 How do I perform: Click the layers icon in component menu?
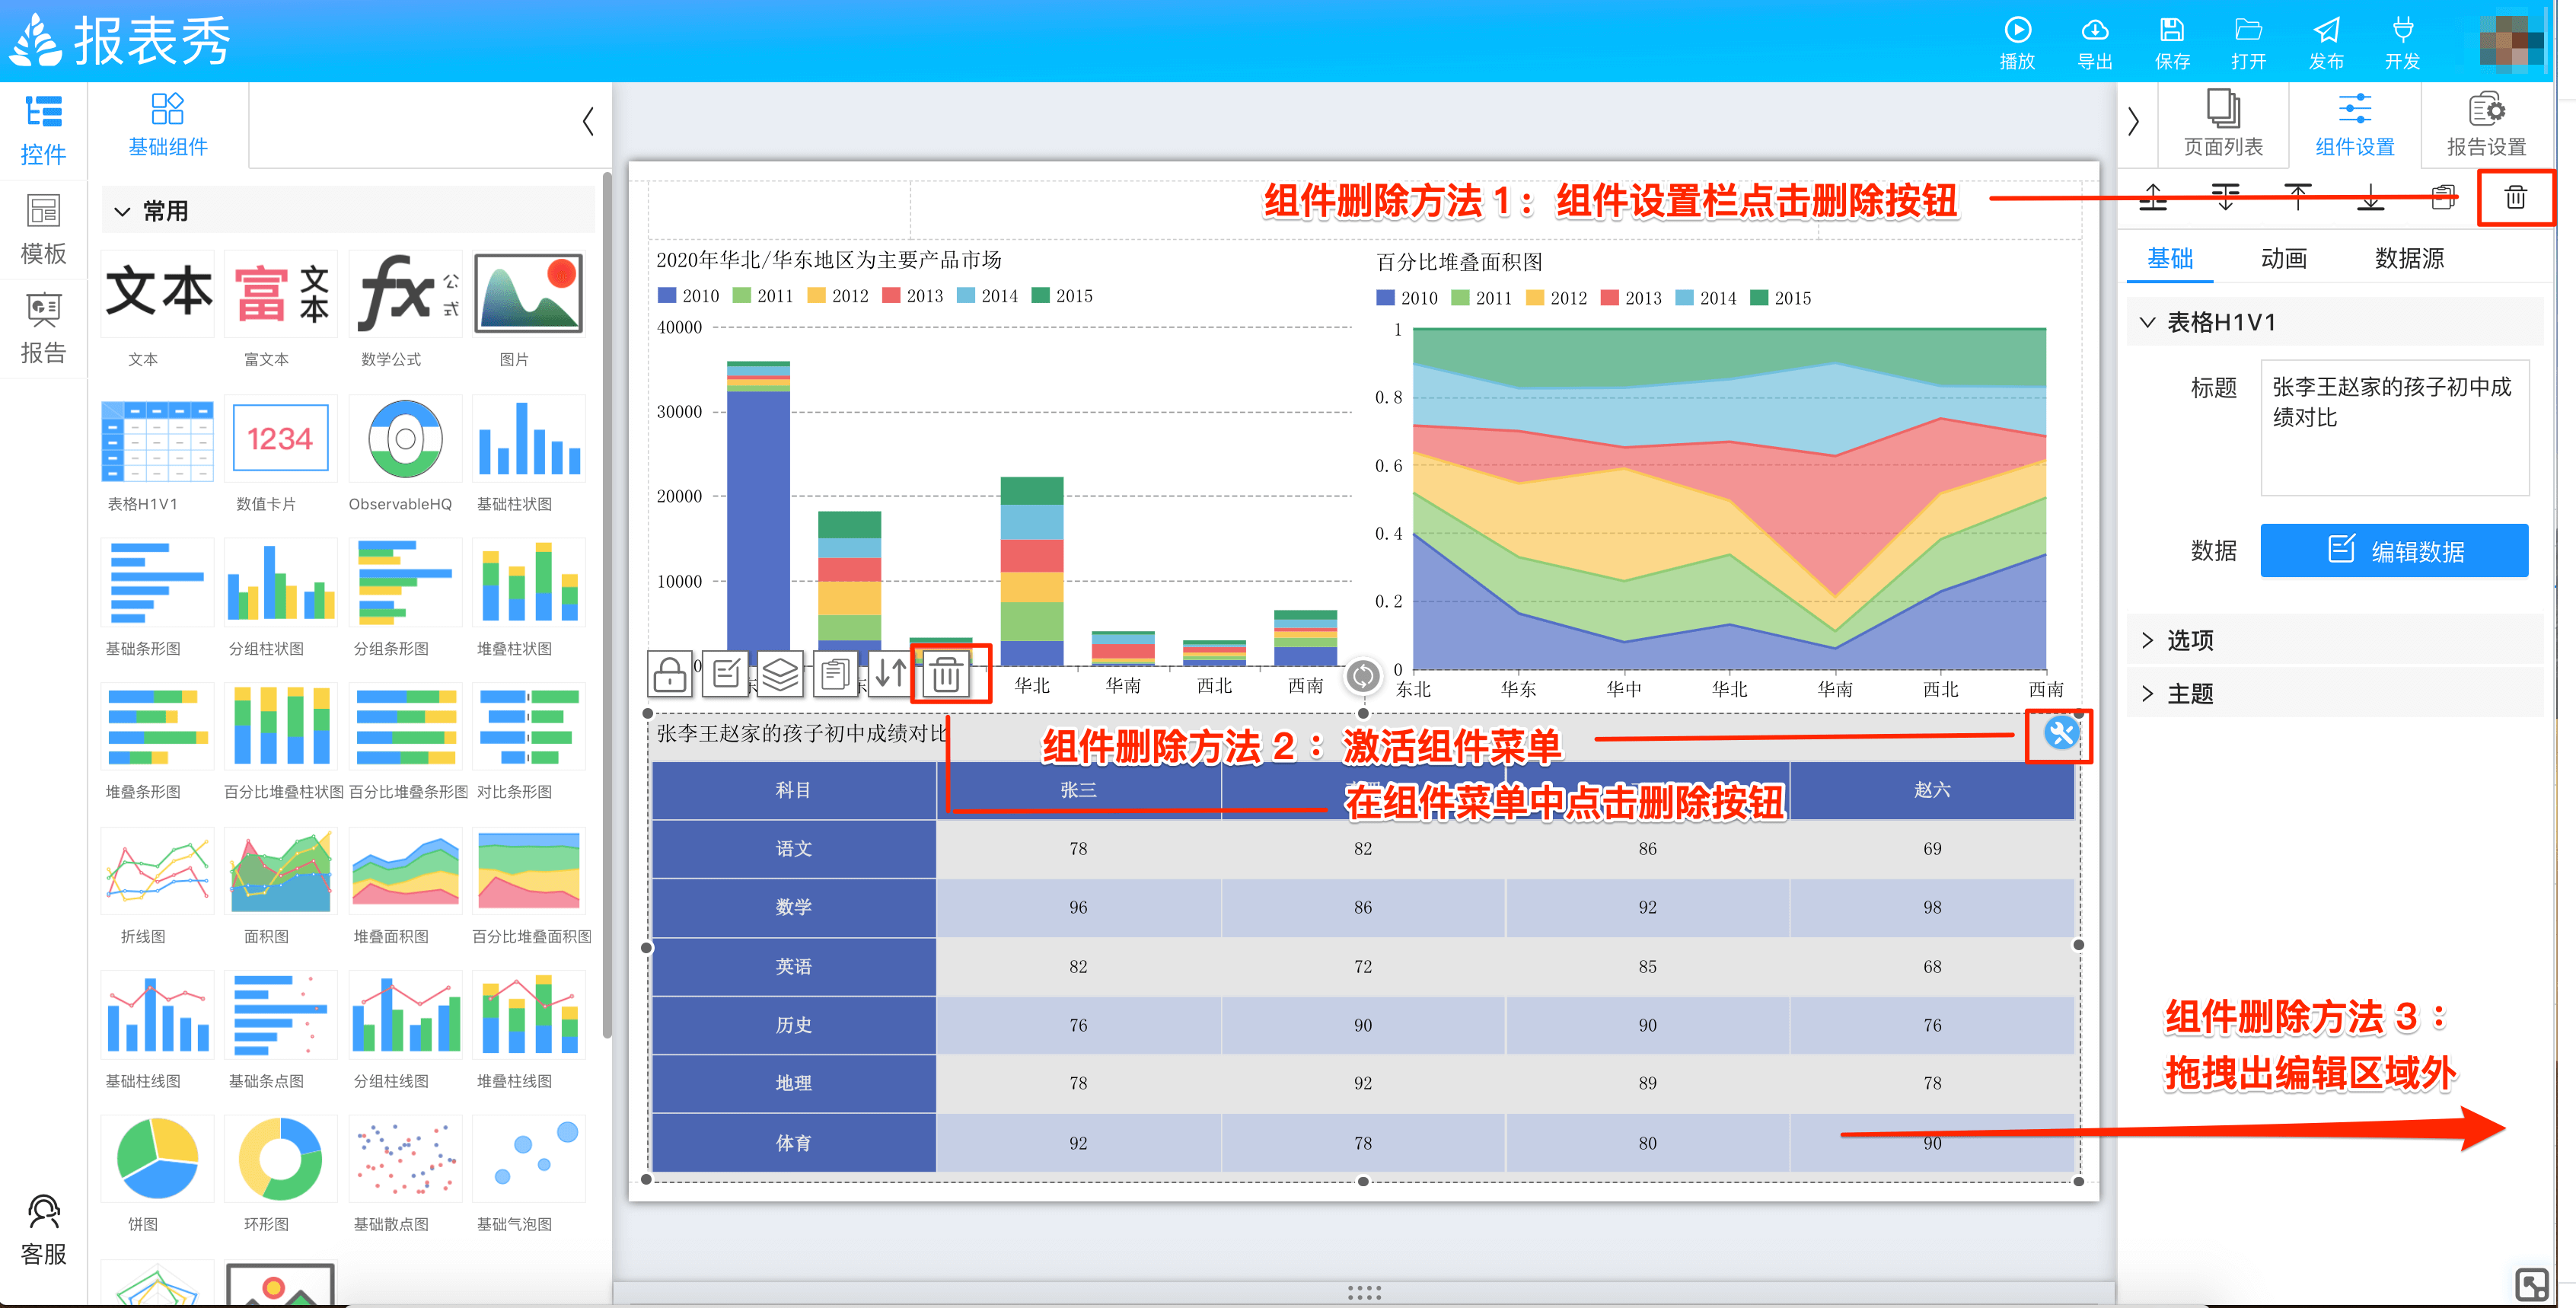coord(780,674)
